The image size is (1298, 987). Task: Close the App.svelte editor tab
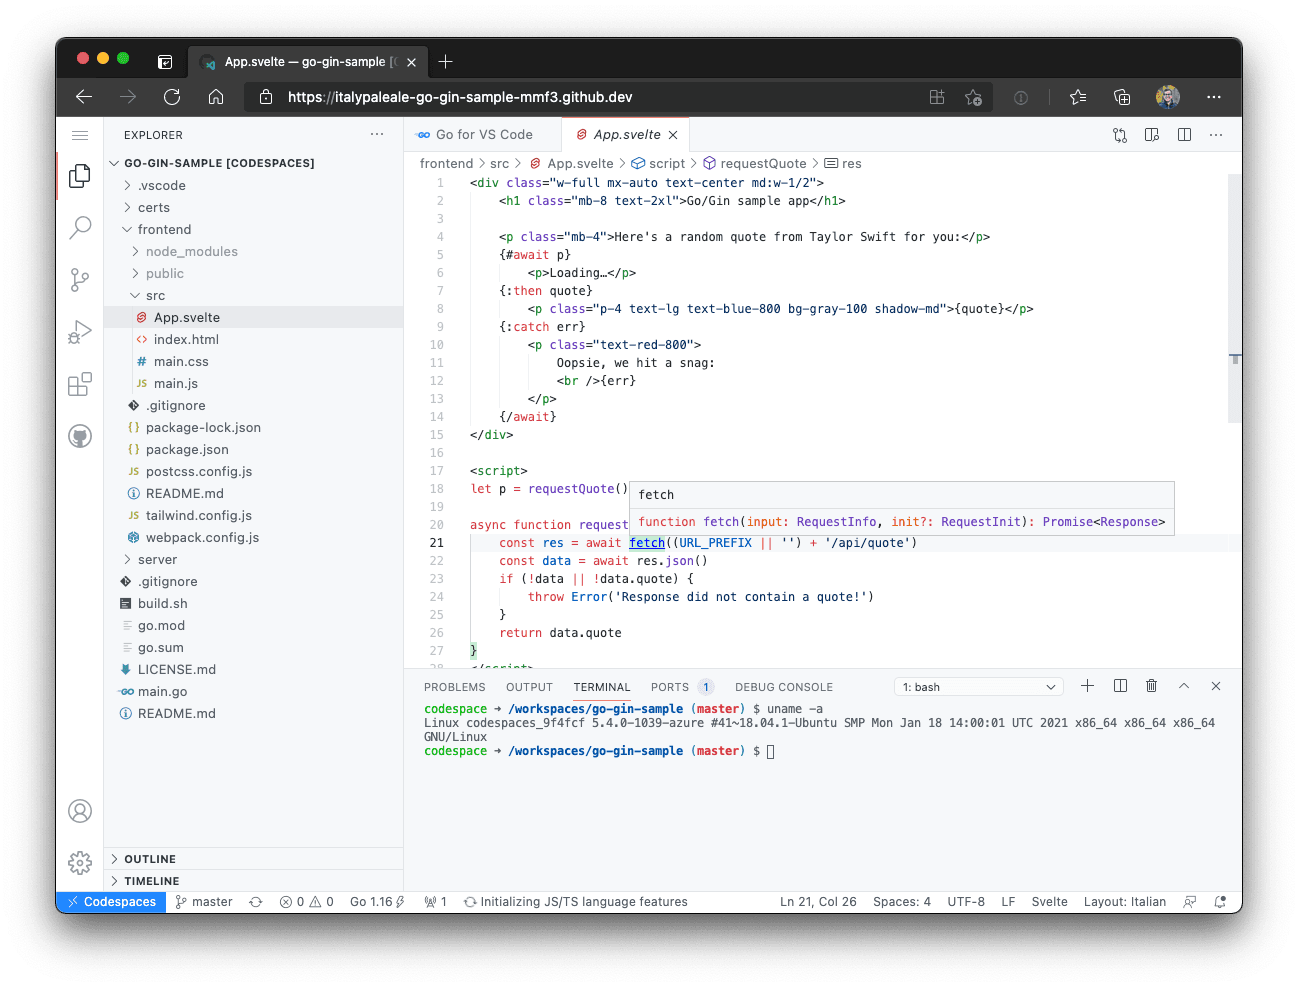[x=673, y=135]
